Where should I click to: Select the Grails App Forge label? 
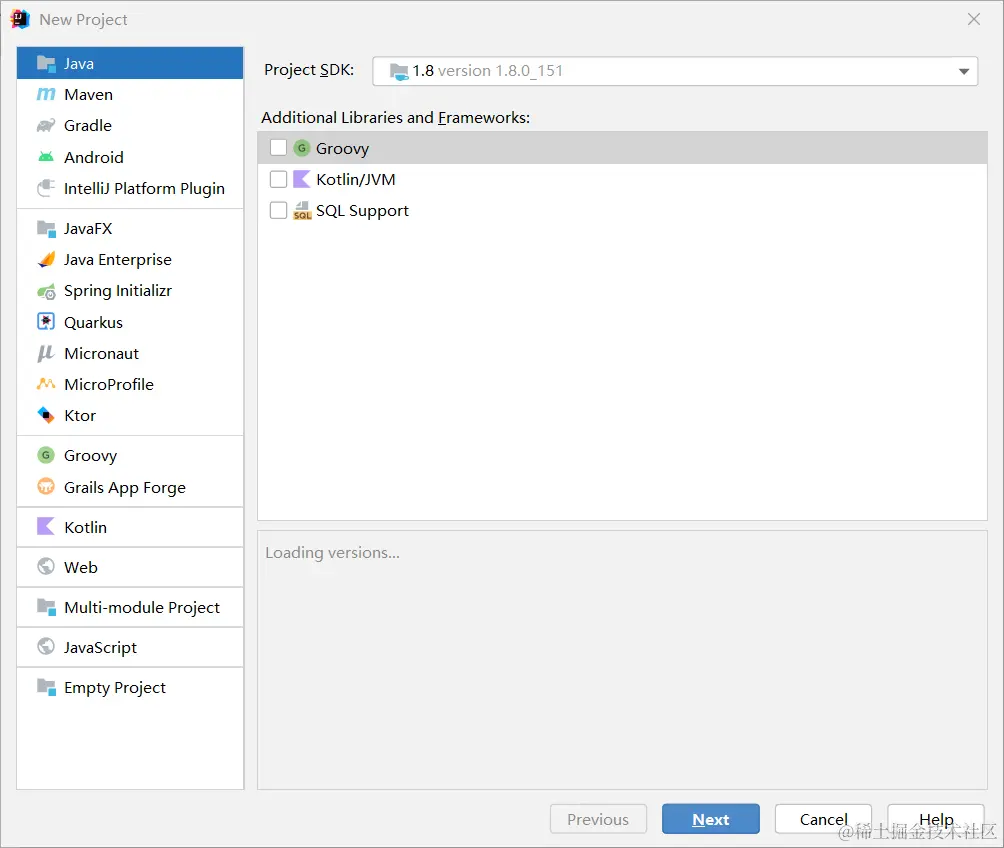[125, 488]
